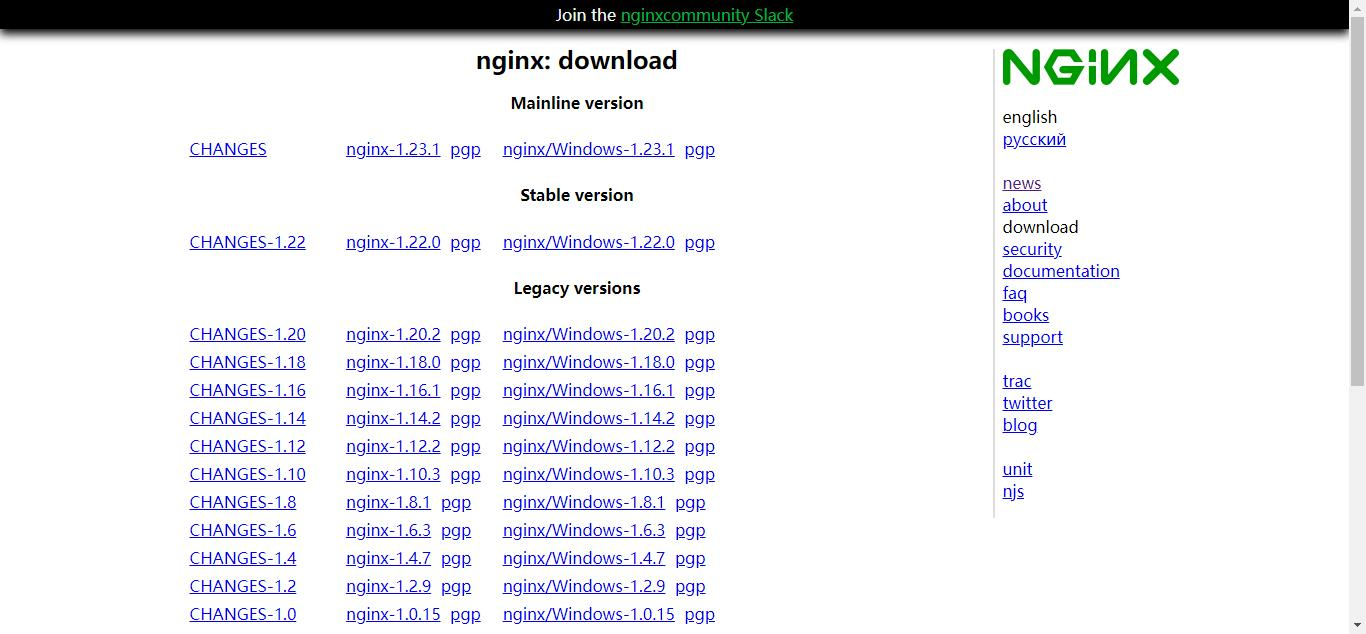Open CHANGES-1.22 link
The width and height of the screenshot is (1366, 634).
coord(247,242)
